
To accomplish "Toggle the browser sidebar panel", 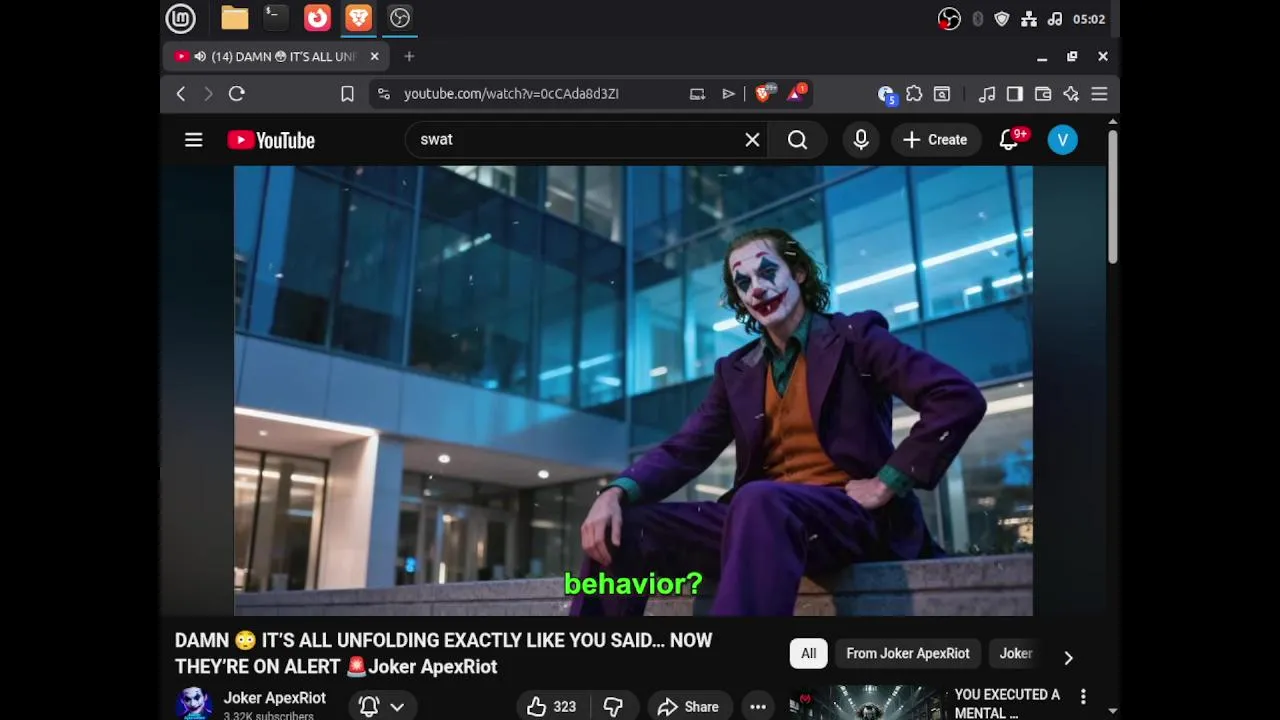I will (x=1015, y=94).
